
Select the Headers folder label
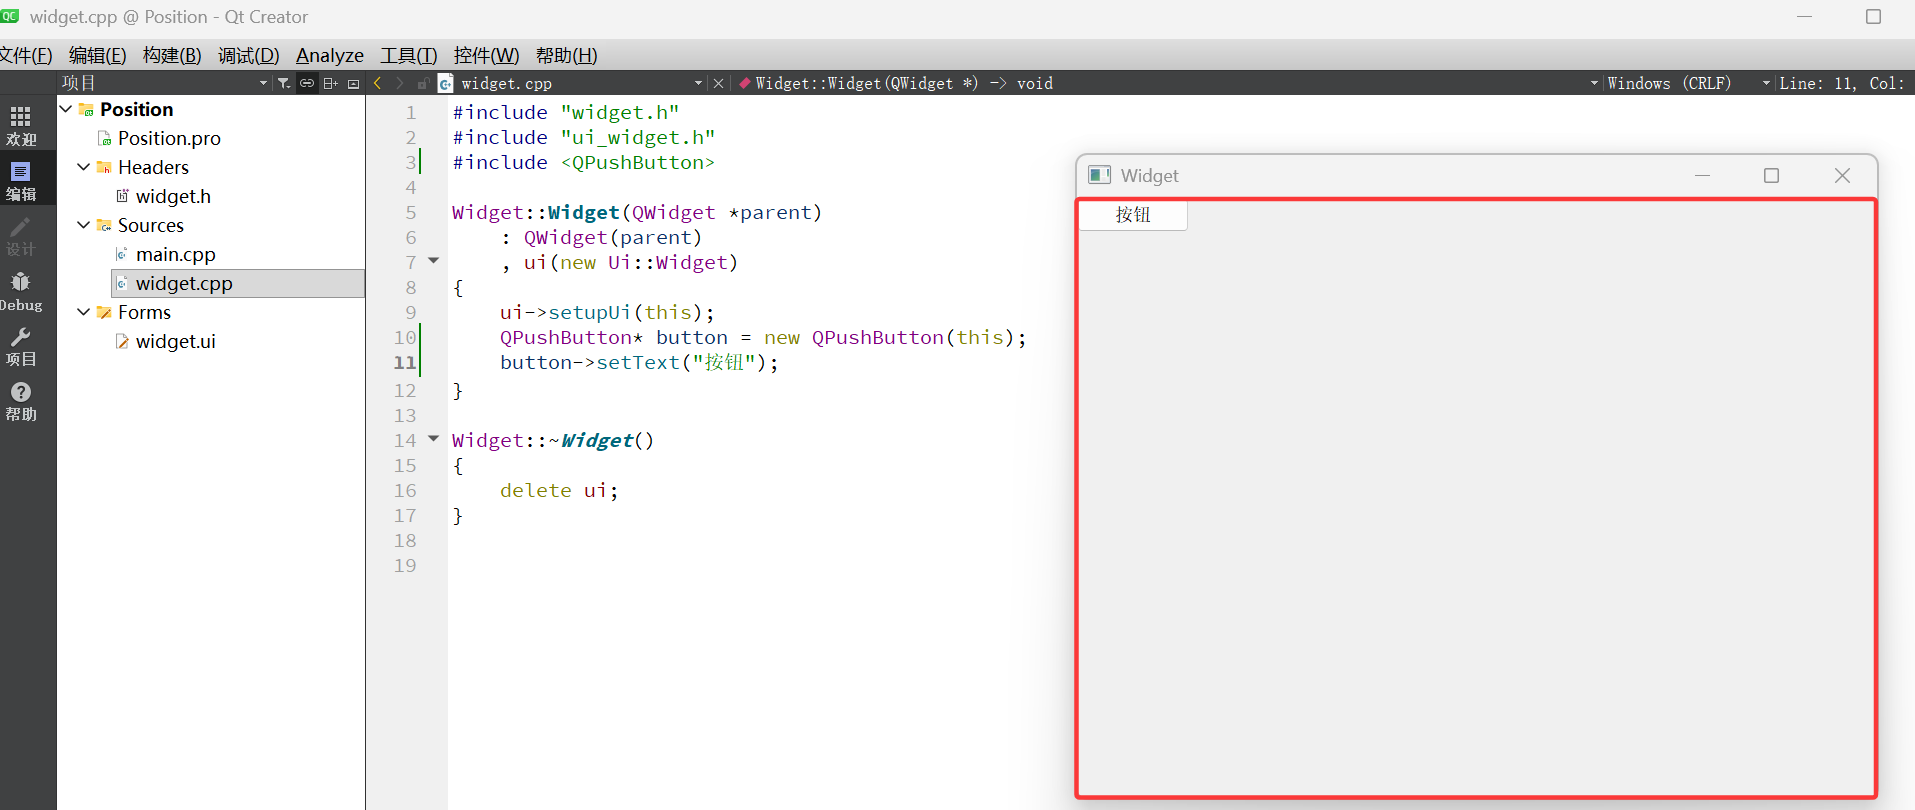tap(153, 167)
